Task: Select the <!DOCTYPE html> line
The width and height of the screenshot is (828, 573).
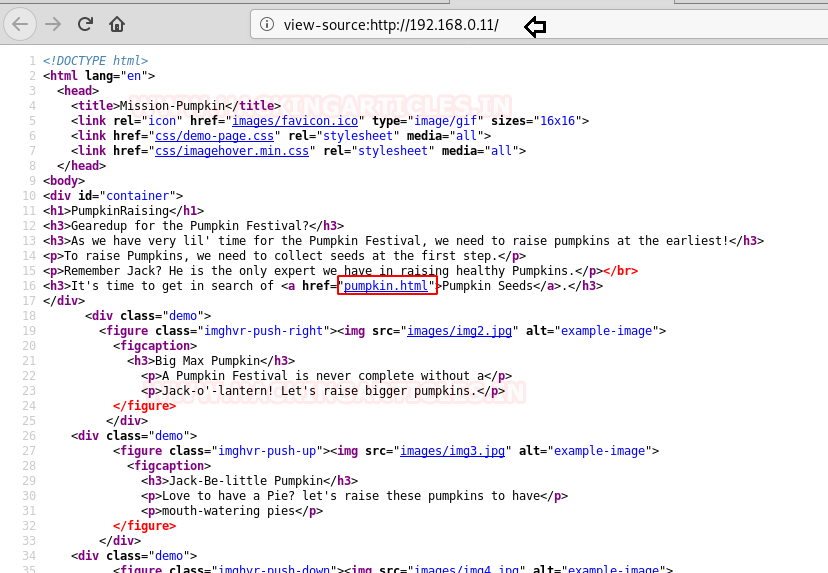Action: 96,61
